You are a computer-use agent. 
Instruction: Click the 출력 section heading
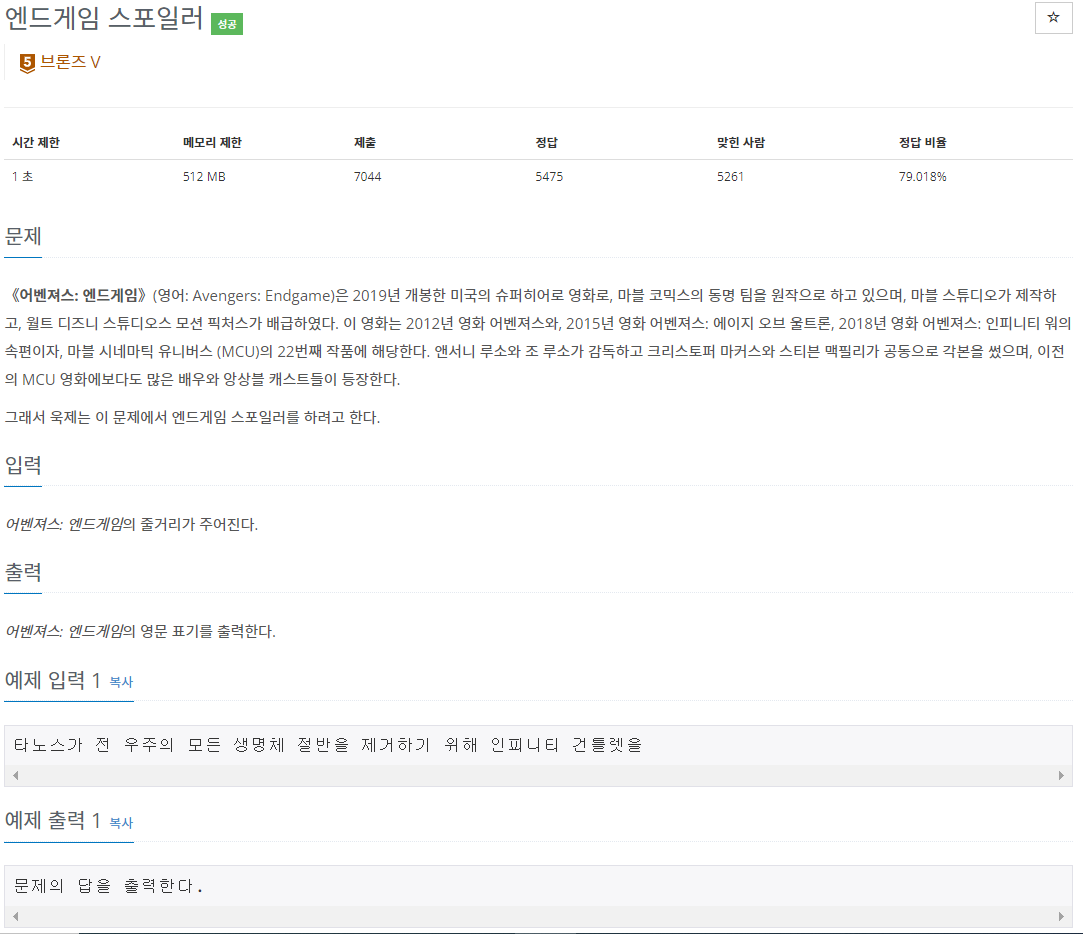click(x=23, y=572)
